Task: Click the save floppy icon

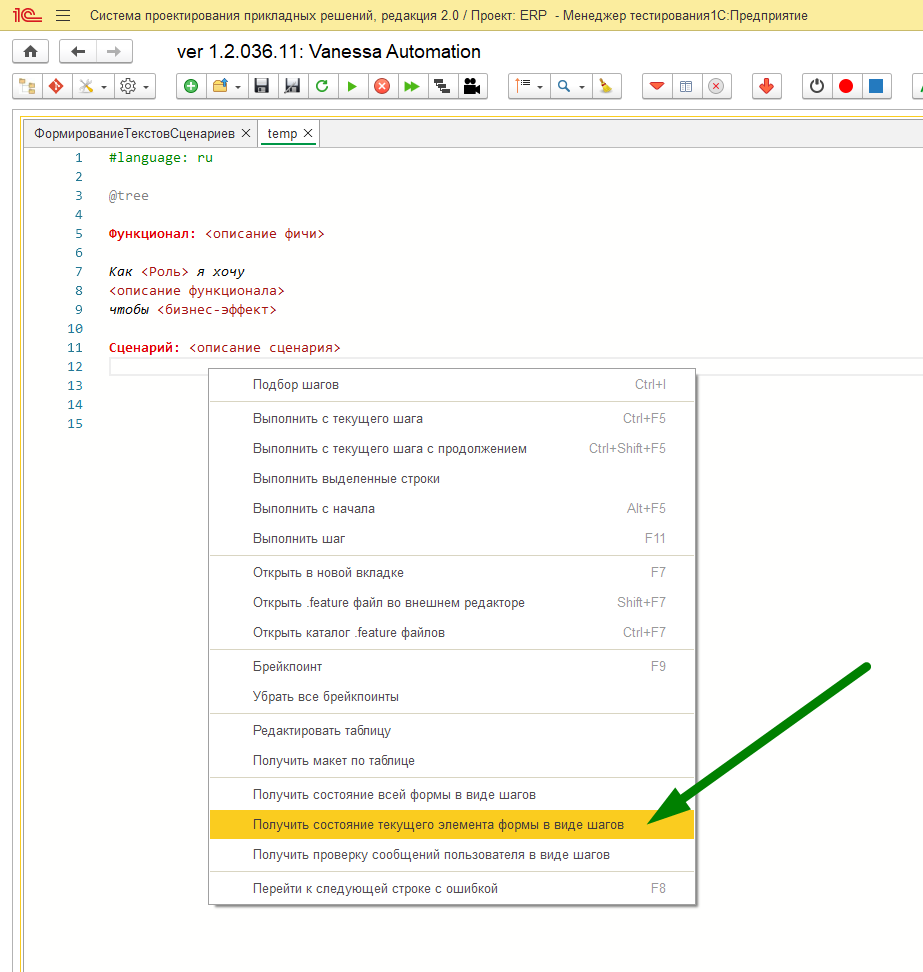Action: [262, 86]
